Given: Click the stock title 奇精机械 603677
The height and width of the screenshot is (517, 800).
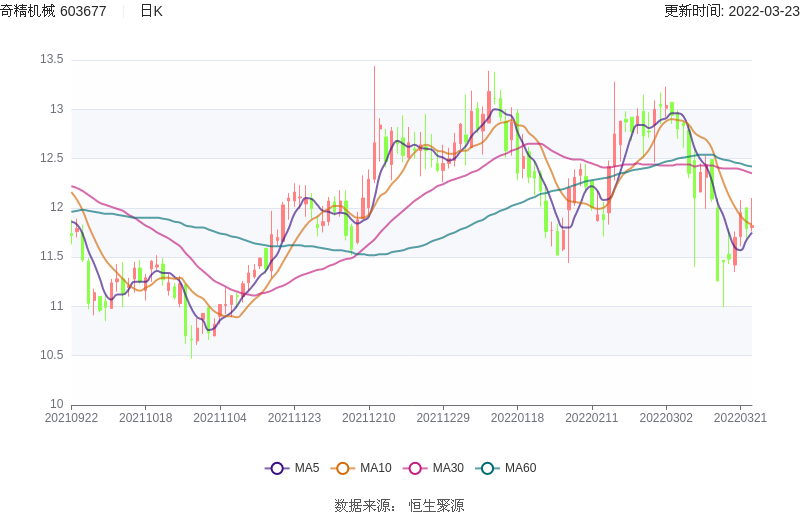Looking at the screenshot, I should click(x=53, y=11).
